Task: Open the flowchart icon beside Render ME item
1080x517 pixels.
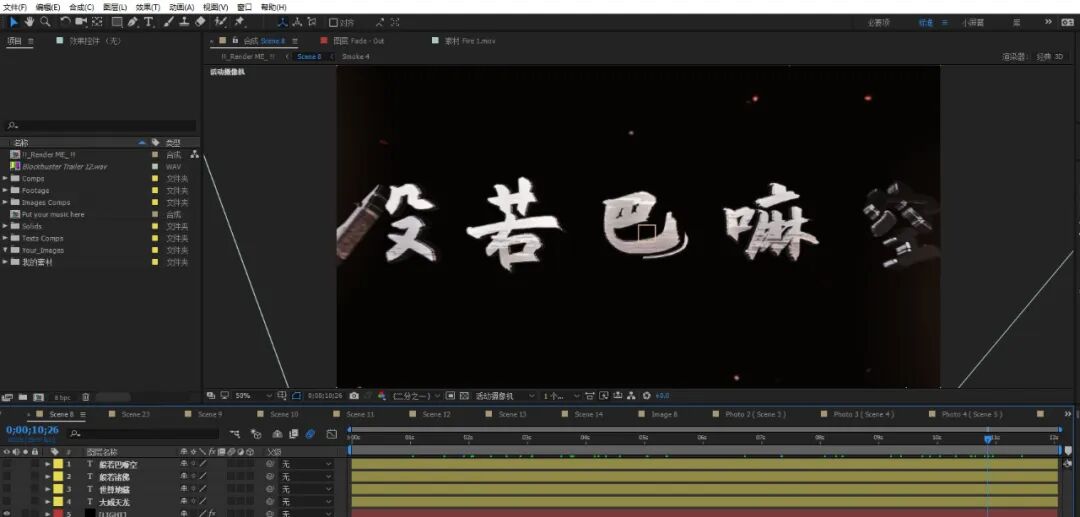Action: click(x=195, y=155)
